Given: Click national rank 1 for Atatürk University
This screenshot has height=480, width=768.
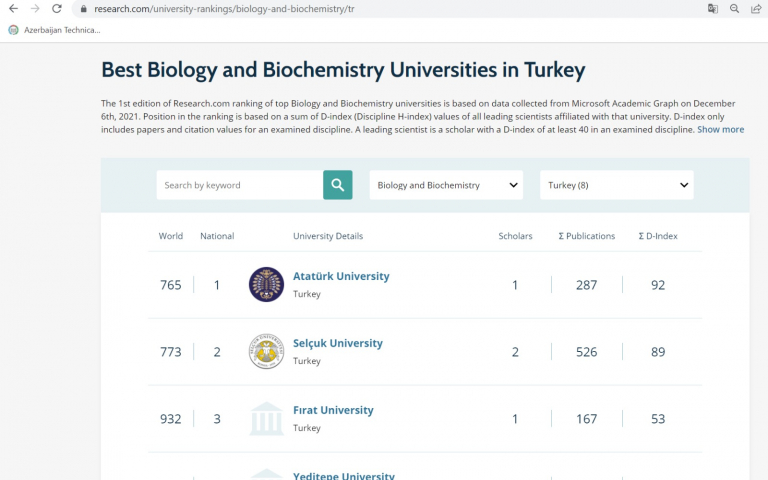Looking at the screenshot, I should [x=217, y=285].
